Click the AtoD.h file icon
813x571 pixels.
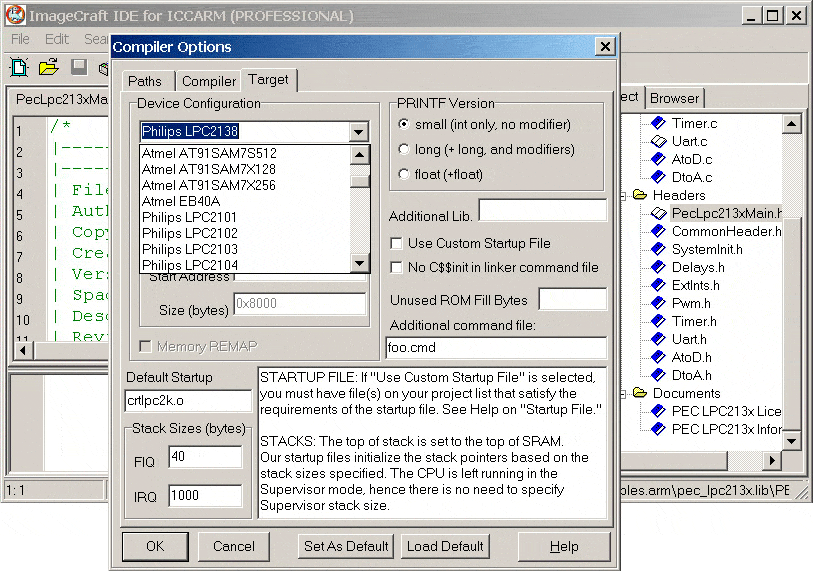(x=658, y=357)
